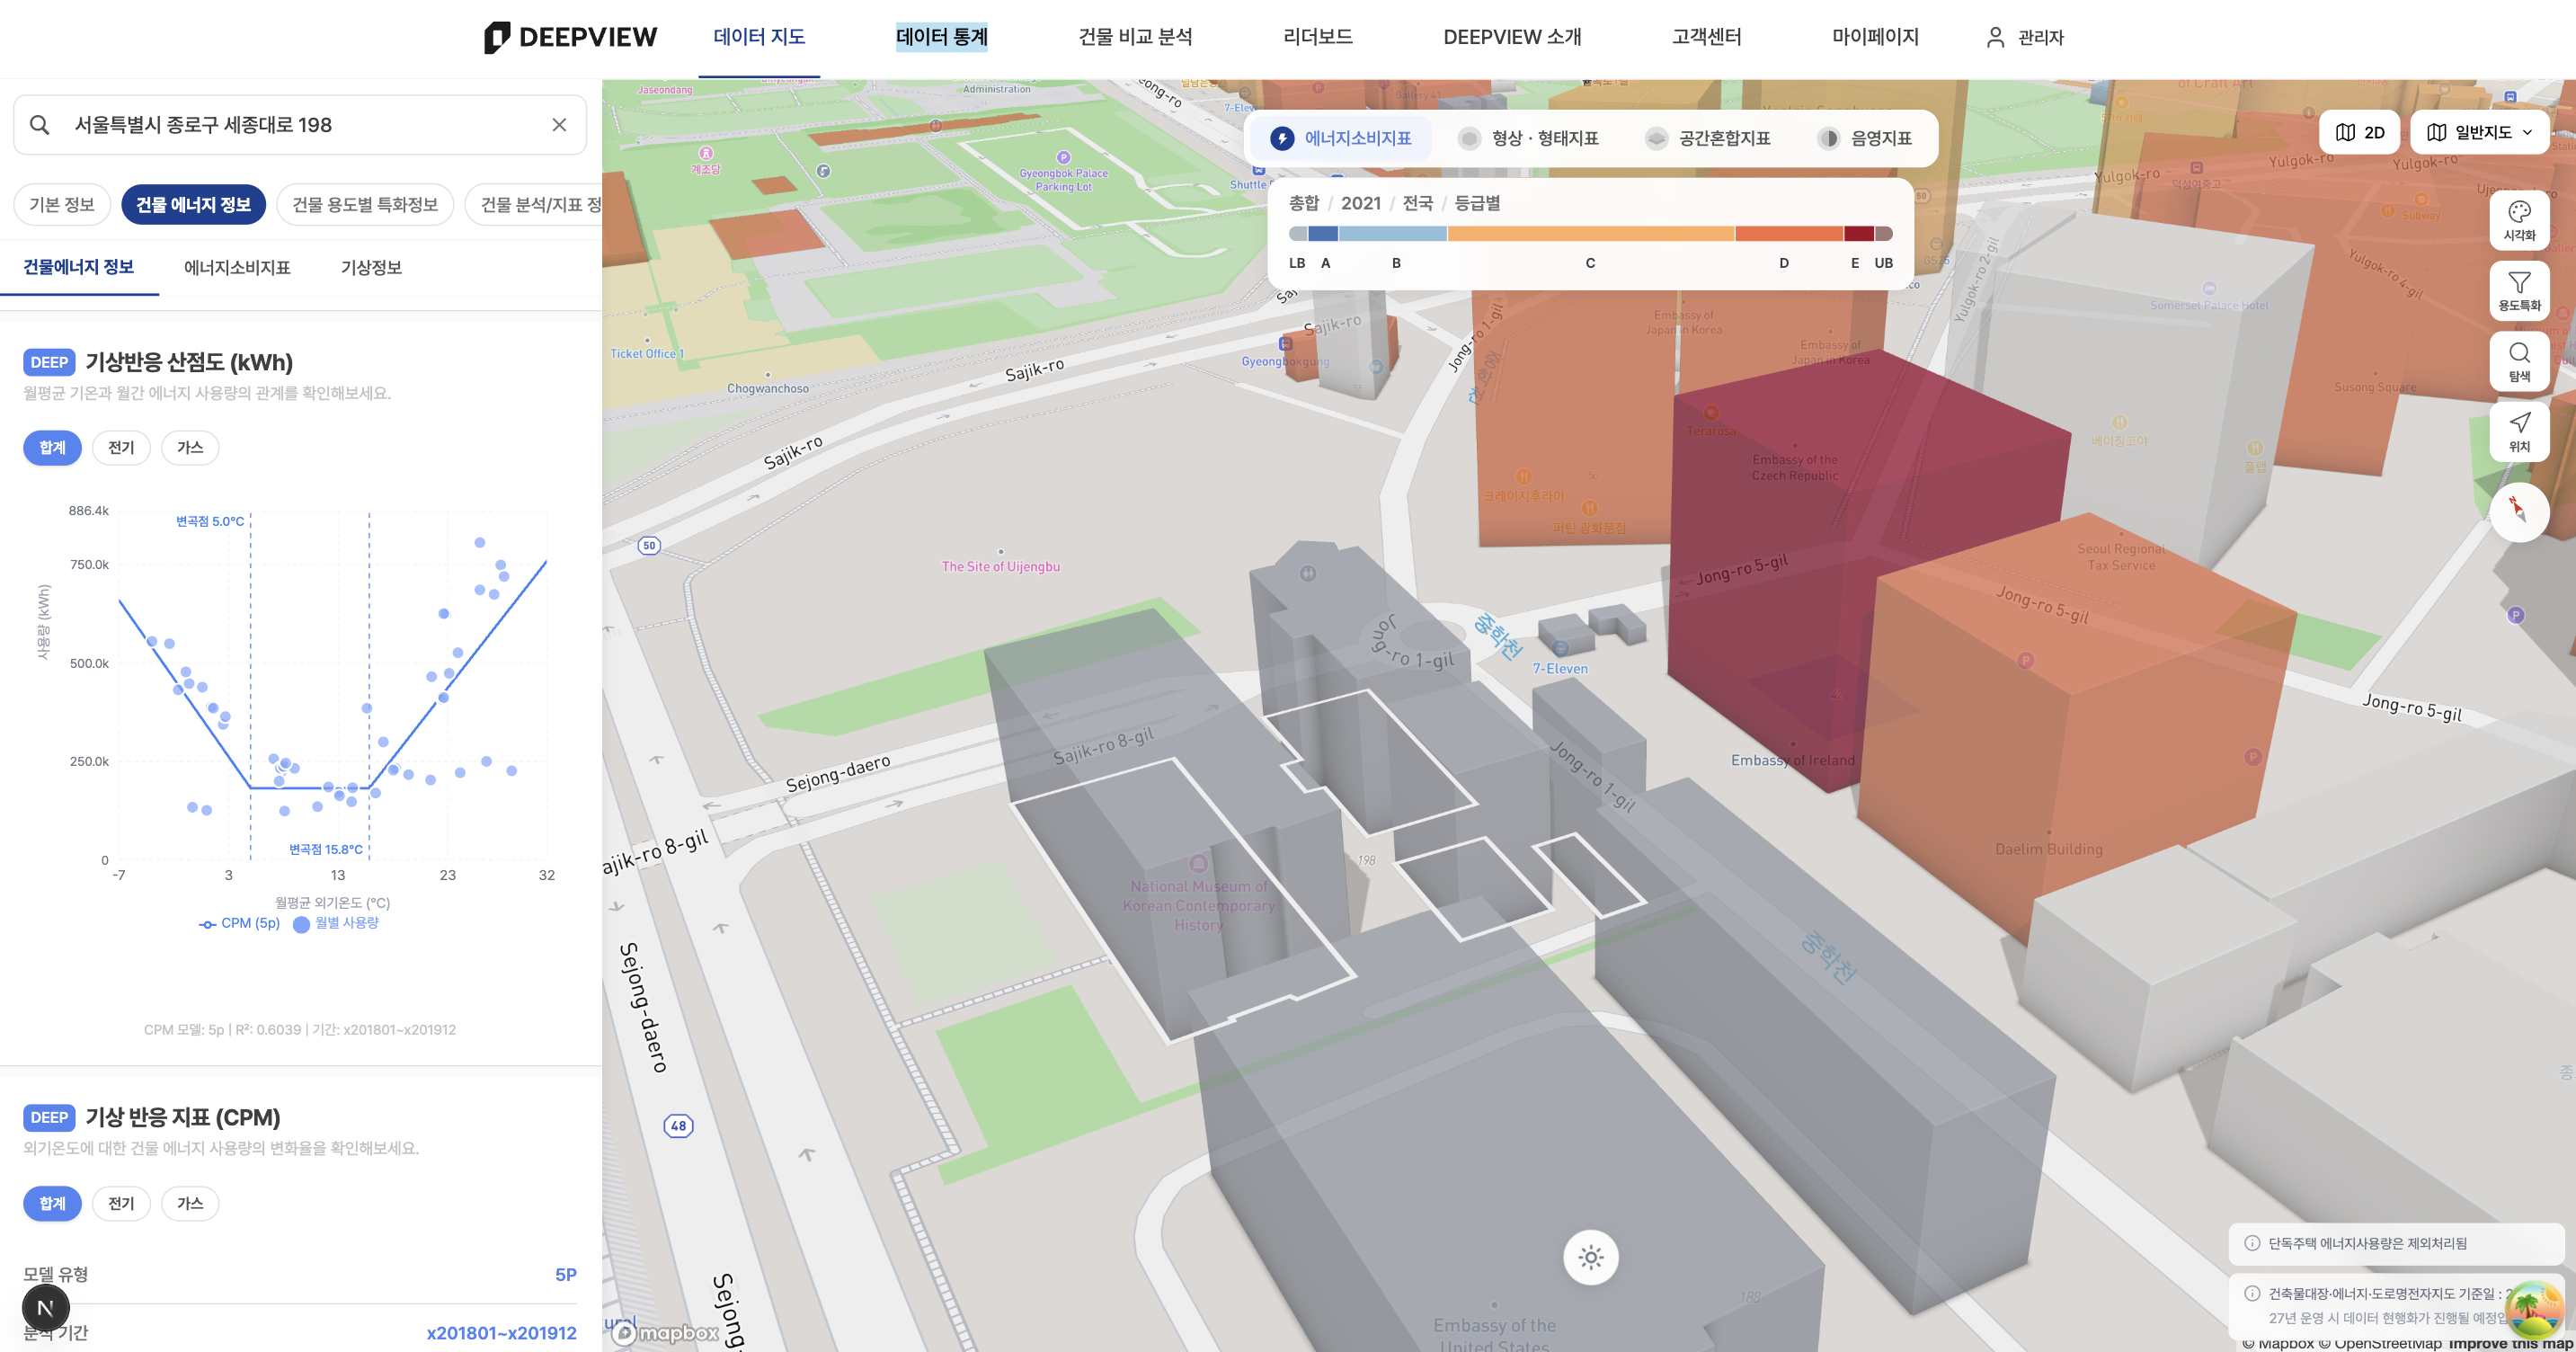Click the 관리자 user profile icon
Image resolution: width=2576 pixels, height=1352 pixels.
tap(1995, 37)
